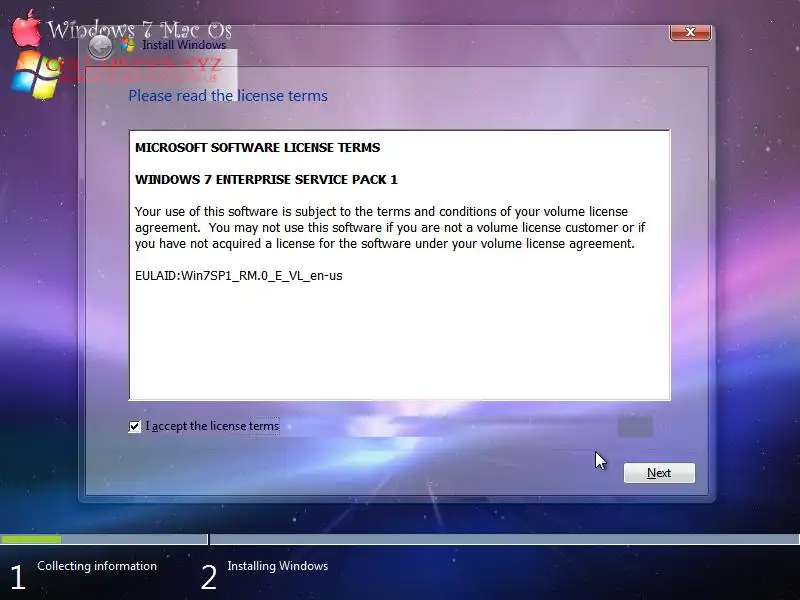Screen dimensions: 800x600
Task: Click the MICROSOFT SOFTWARE LICENSE TERMS heading
Action: [257, 147]
